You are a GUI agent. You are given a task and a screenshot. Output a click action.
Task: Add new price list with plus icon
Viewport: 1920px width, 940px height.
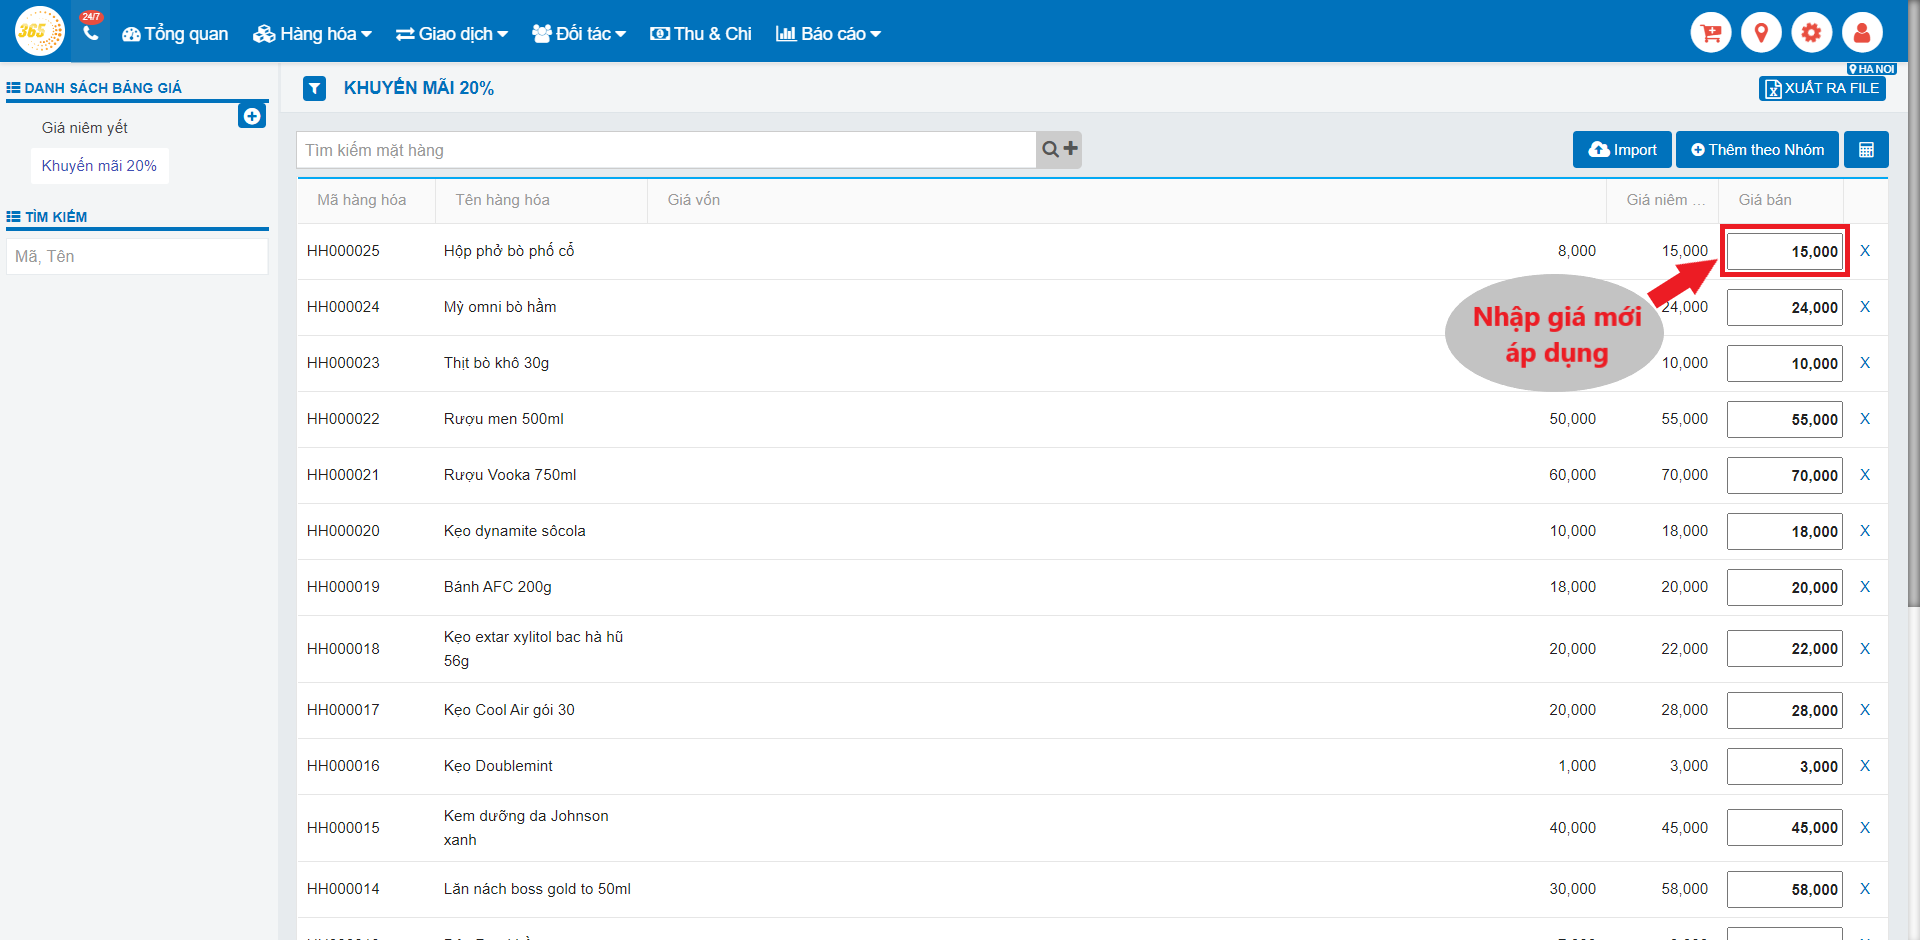(x=252, y=117)
